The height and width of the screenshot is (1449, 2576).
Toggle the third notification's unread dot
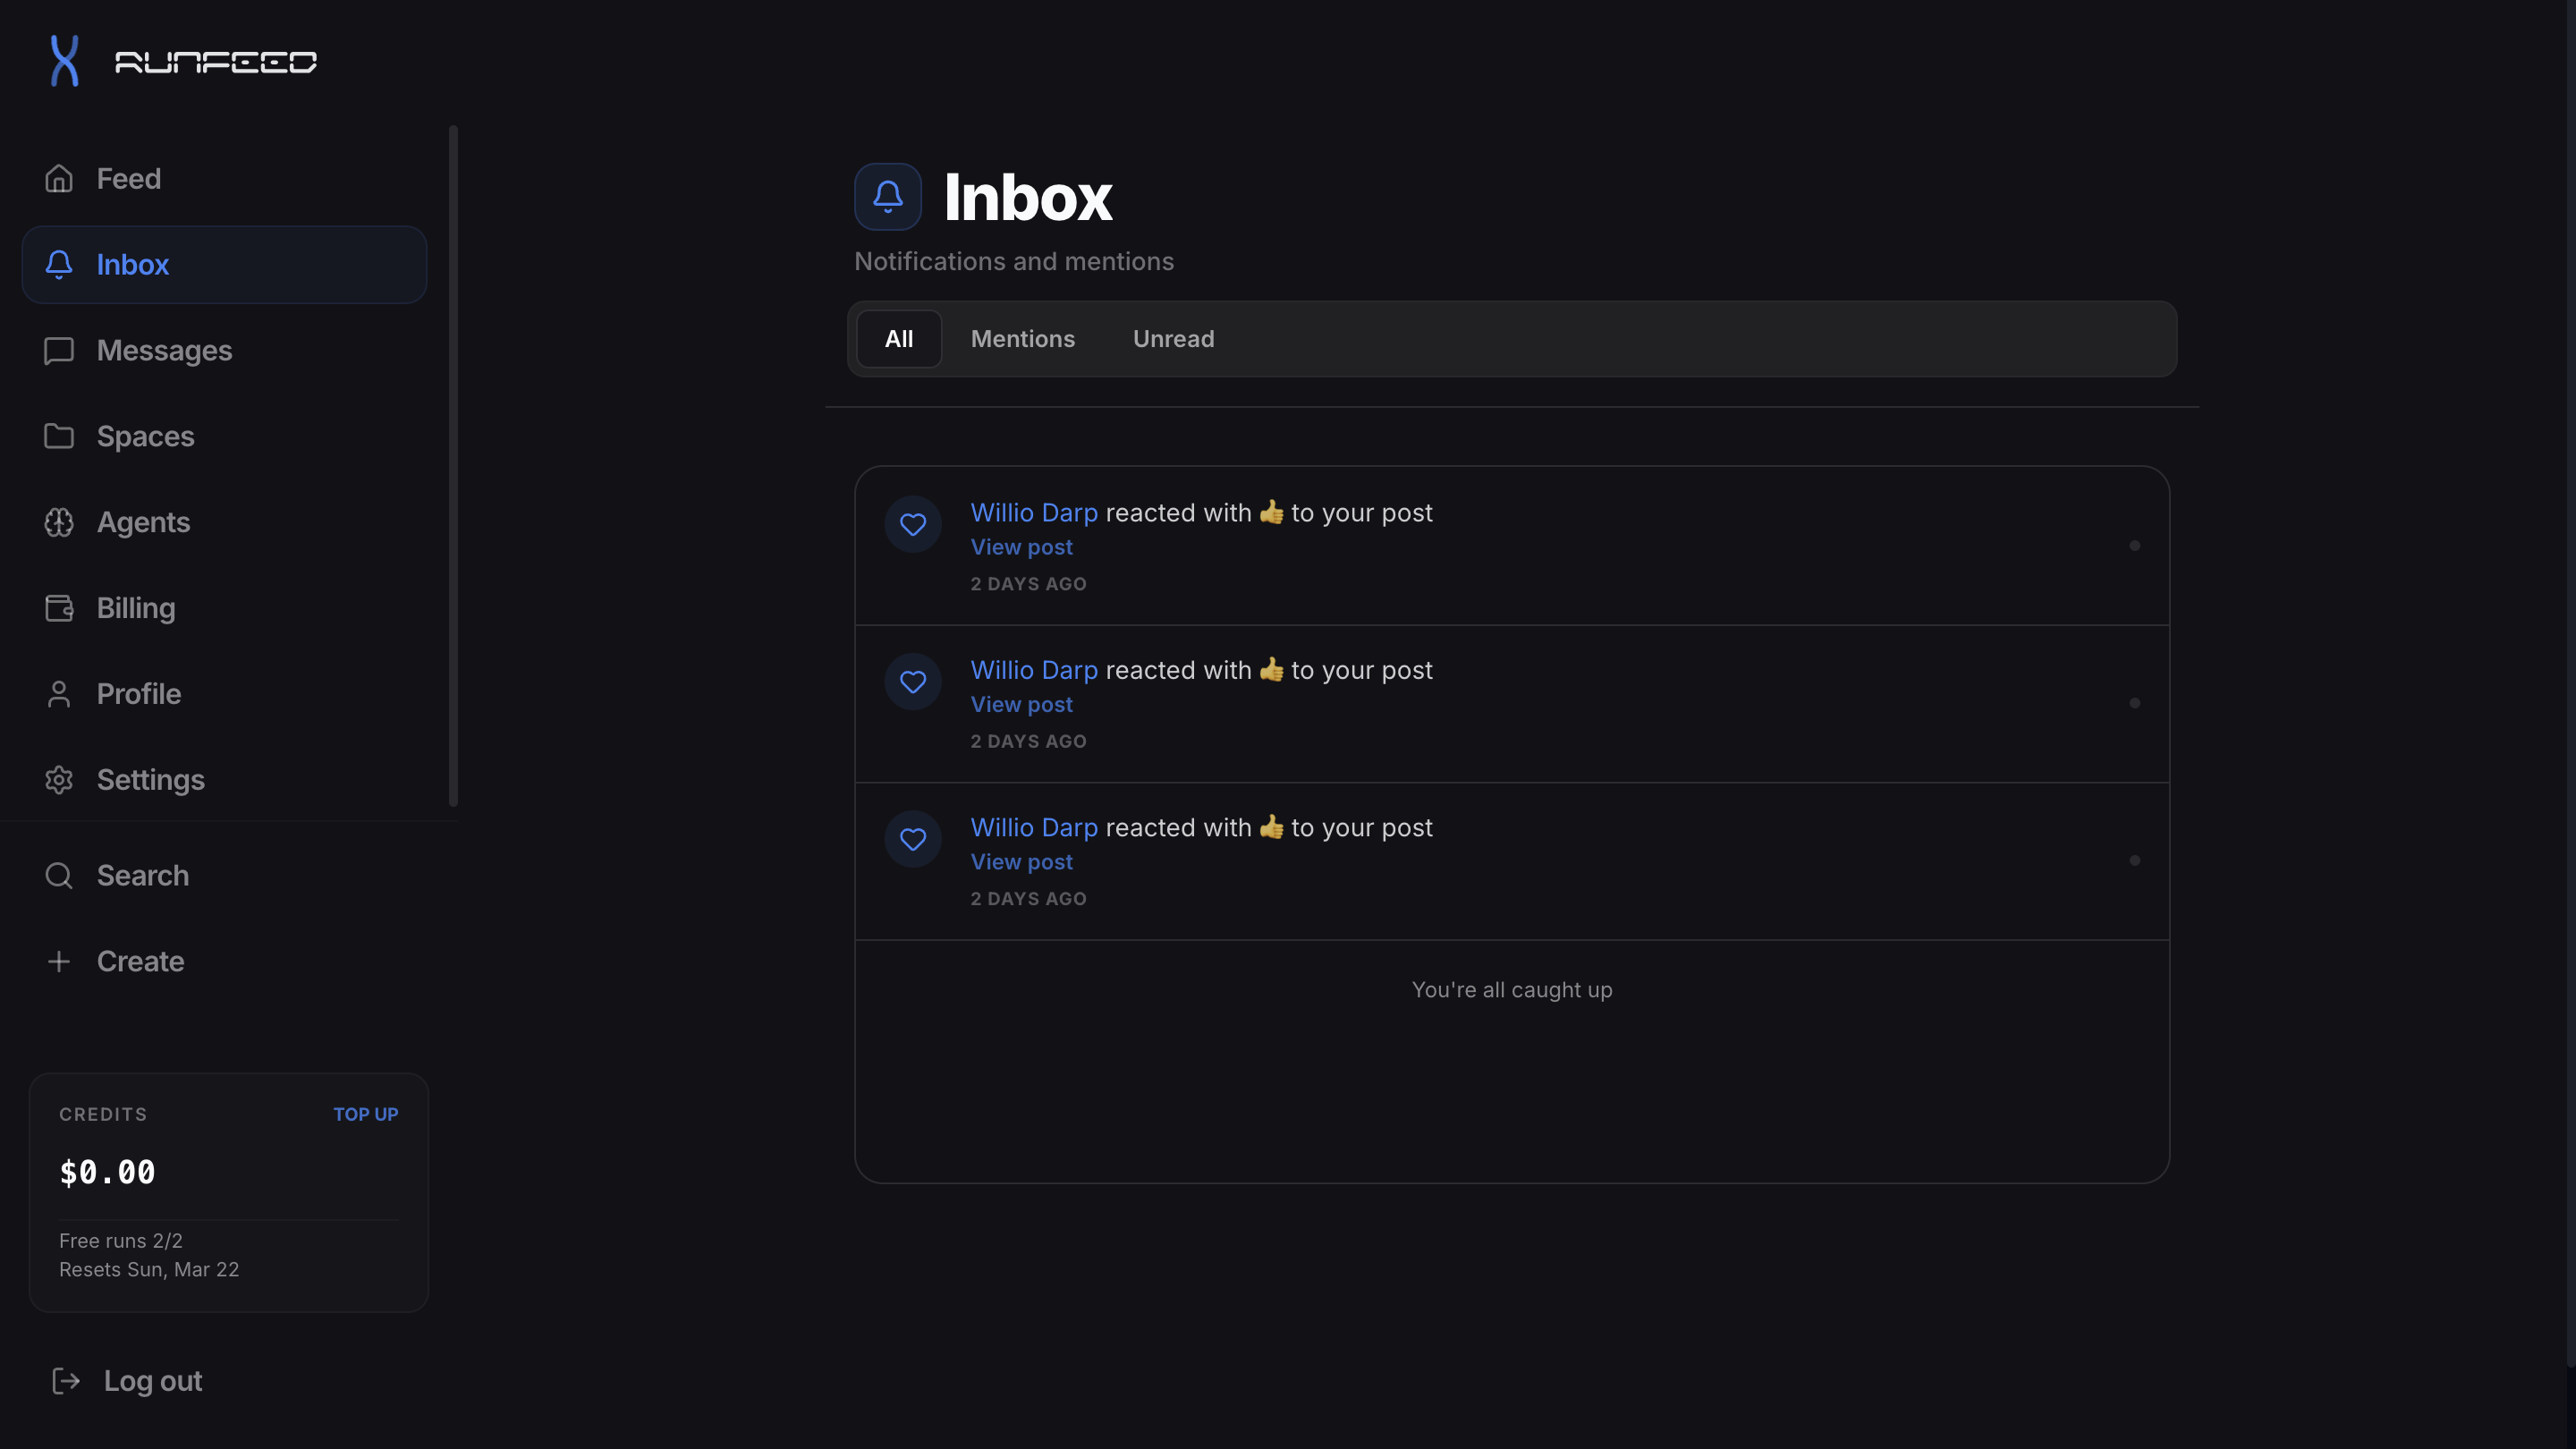tap(2135, 860)
